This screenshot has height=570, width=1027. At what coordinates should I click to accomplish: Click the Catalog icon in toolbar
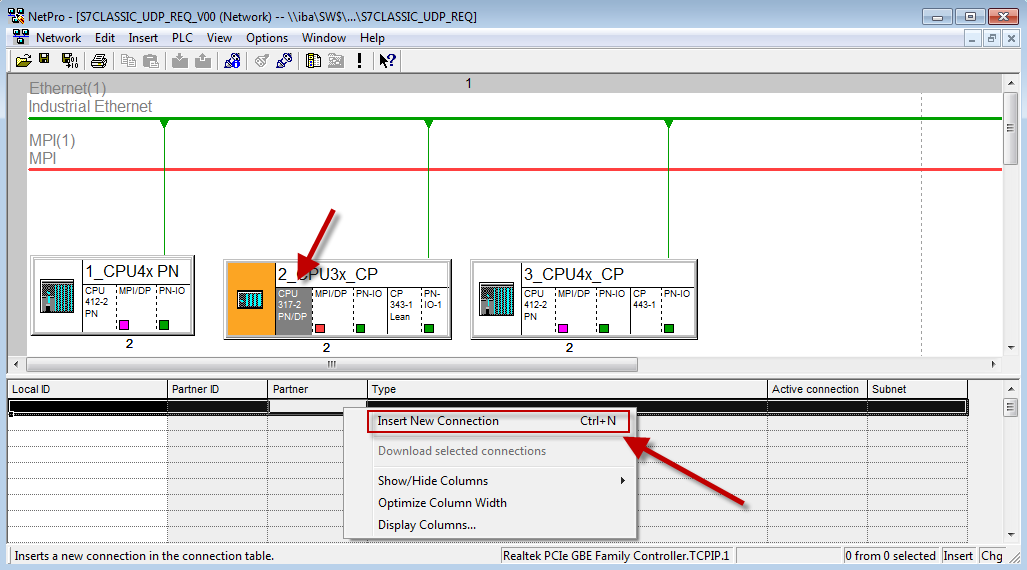tap(313, 61)
